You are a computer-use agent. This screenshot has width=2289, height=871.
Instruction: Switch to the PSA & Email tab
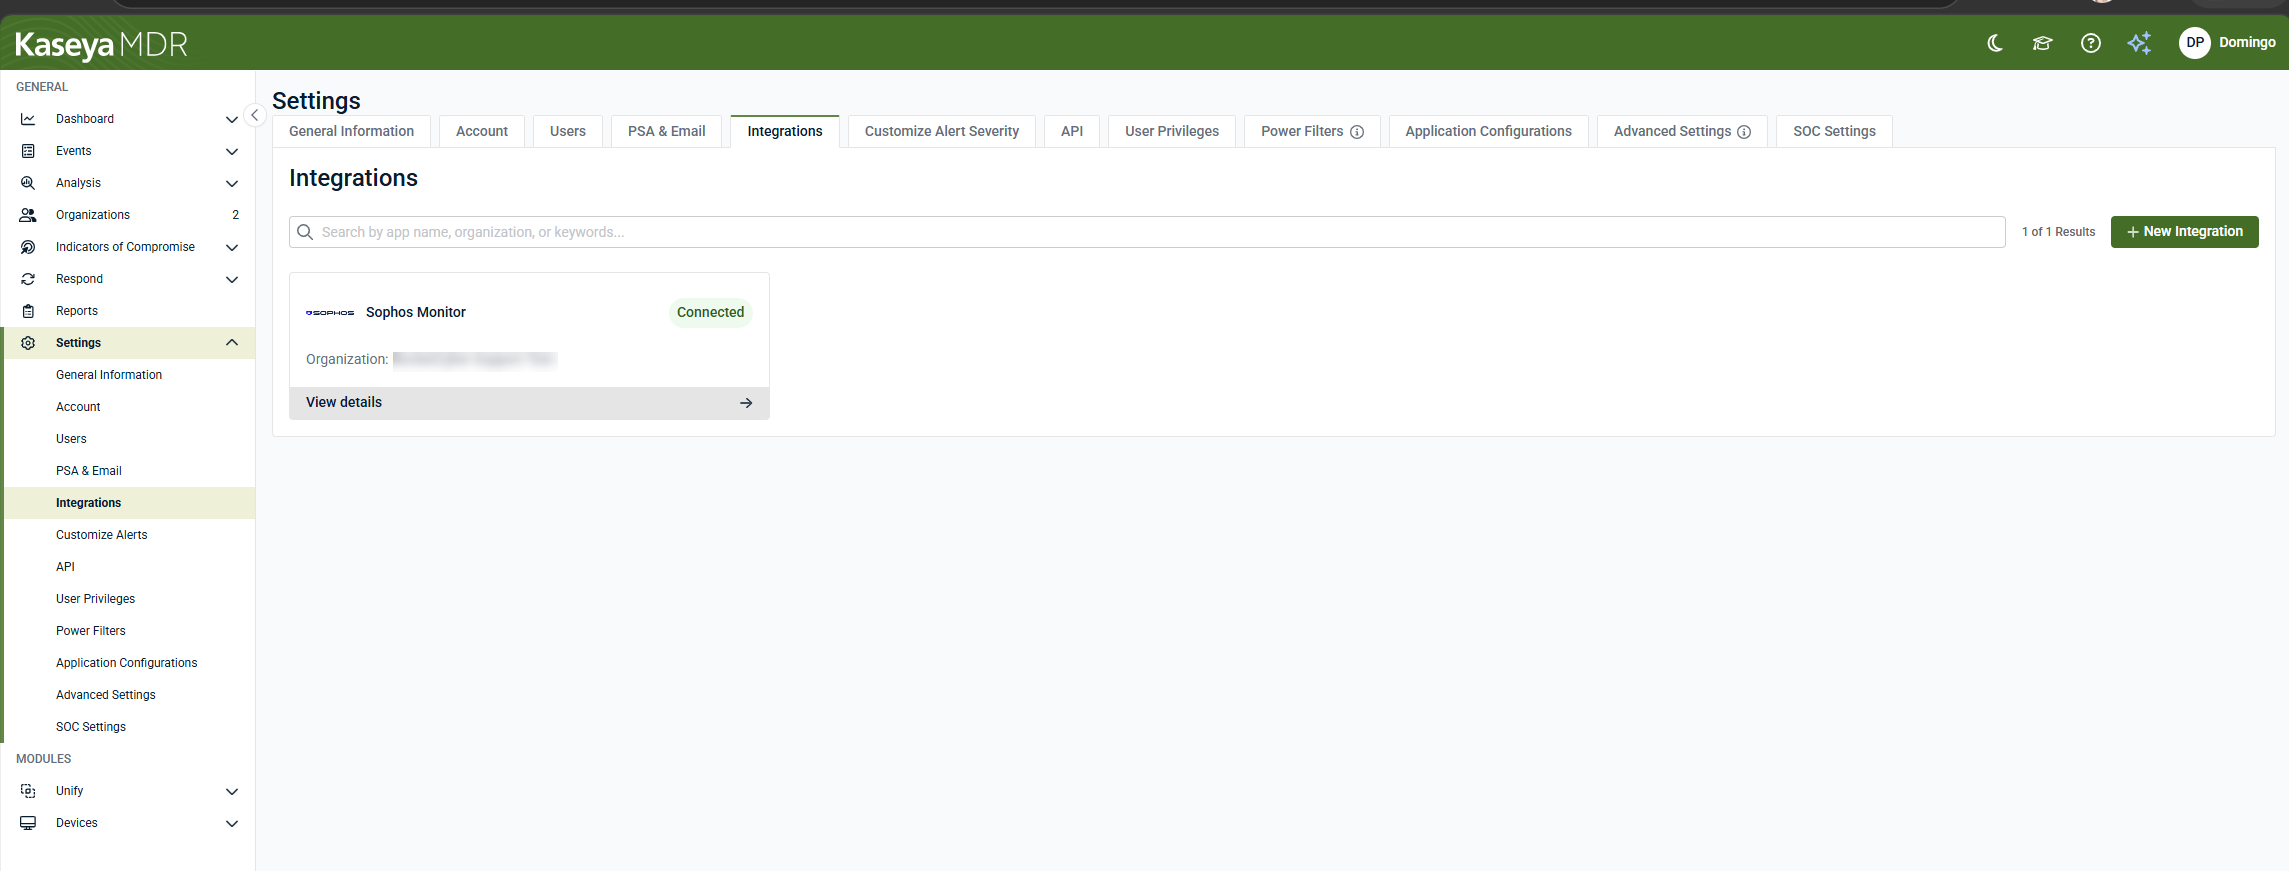(667, 131)
